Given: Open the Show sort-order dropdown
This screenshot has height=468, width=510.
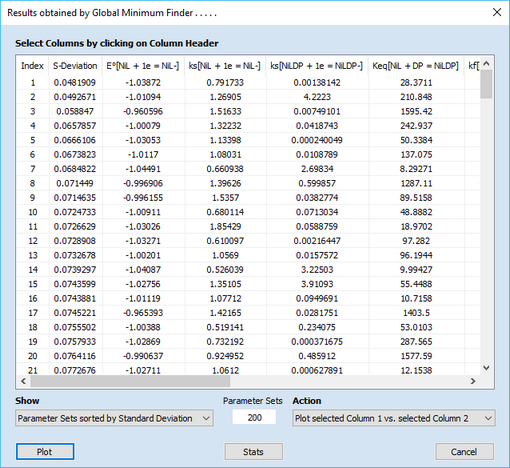Looking at the screenshot, I should click(x=114, y=418).
